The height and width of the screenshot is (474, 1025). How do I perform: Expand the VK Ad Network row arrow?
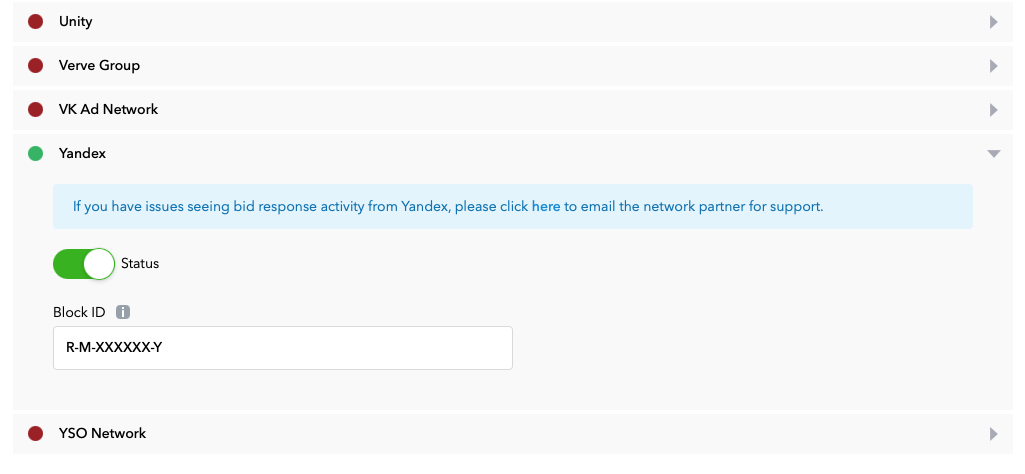[994, 110]
